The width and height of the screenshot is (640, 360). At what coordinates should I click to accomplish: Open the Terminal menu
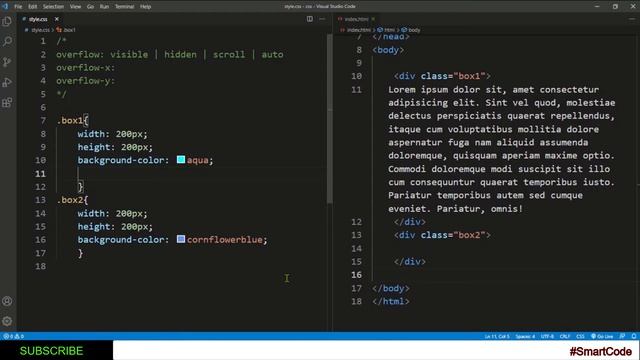point(124,7)
